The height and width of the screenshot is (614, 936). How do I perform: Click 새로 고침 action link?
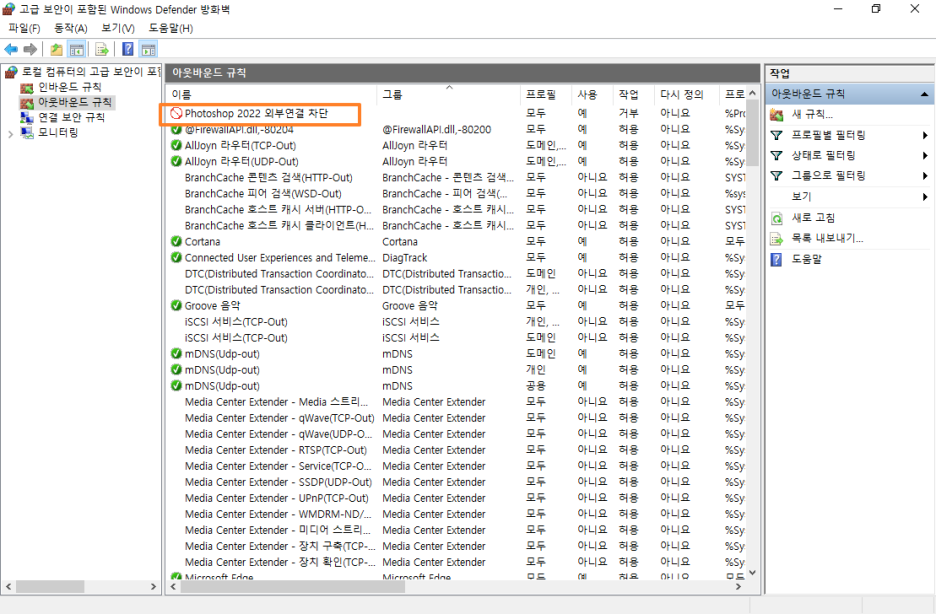[x=813, y=218]
